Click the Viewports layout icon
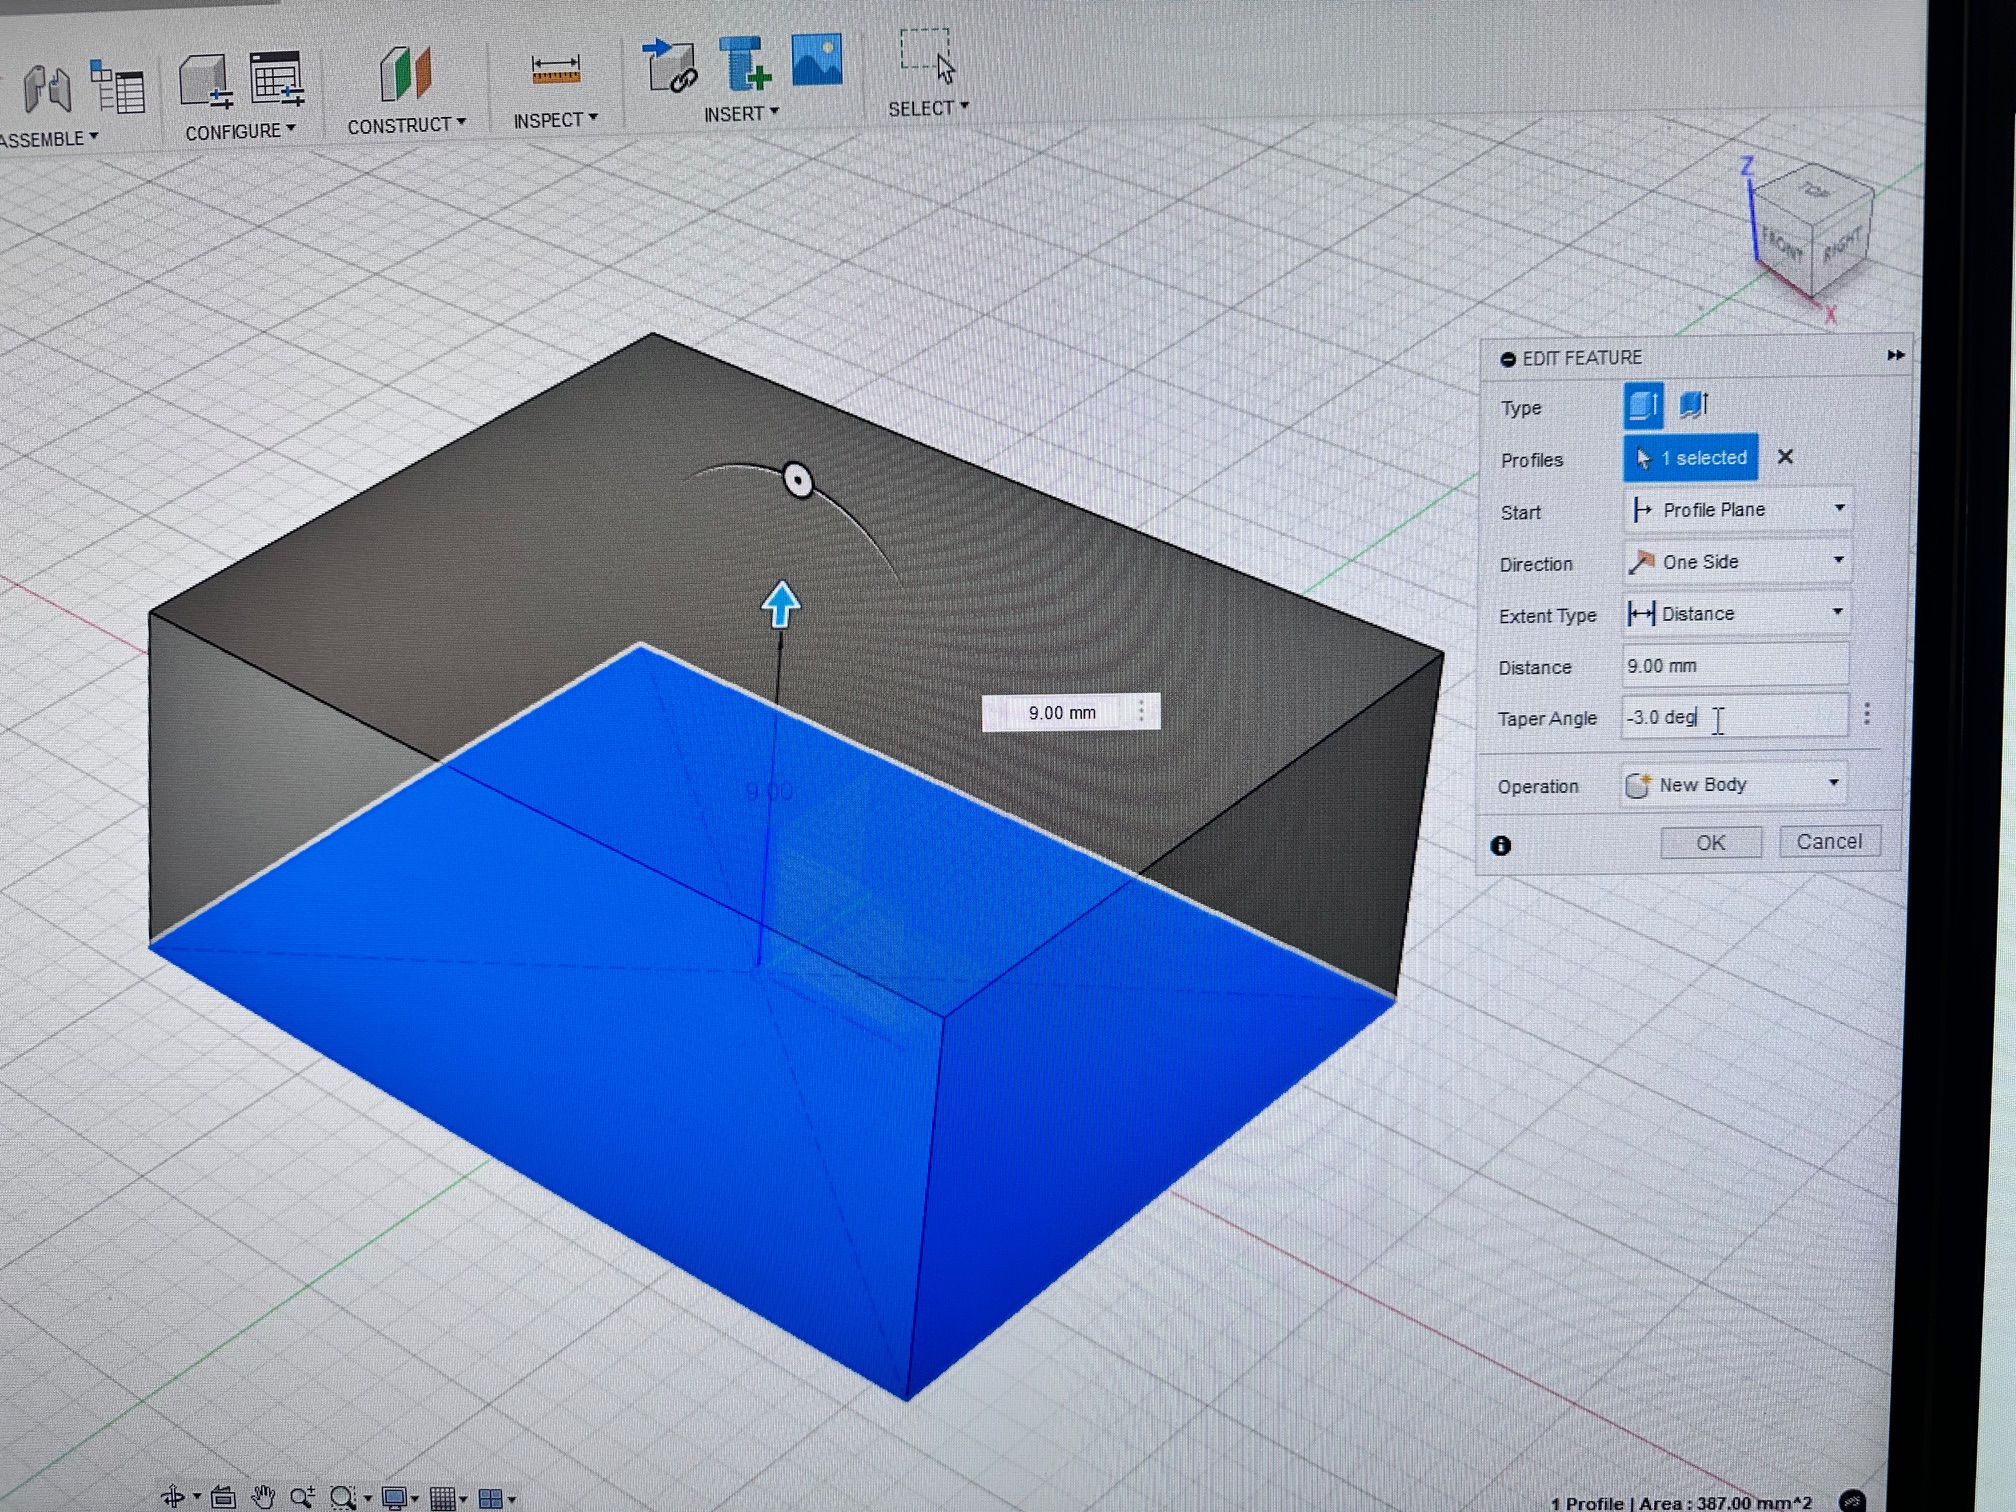 490,1498
